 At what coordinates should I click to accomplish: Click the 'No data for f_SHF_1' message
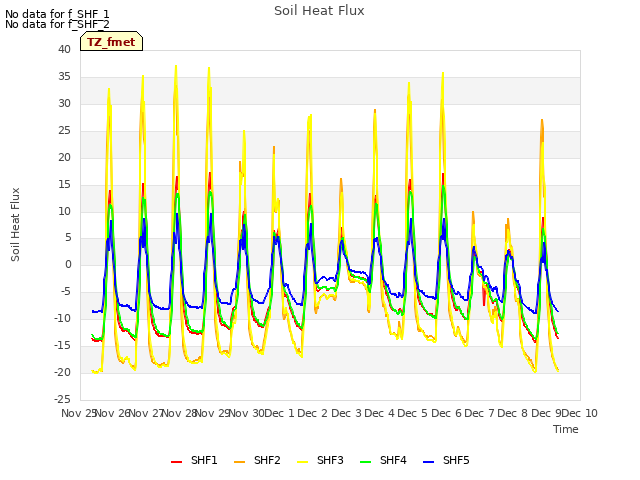pyautogui.click(x=57, y=14)
